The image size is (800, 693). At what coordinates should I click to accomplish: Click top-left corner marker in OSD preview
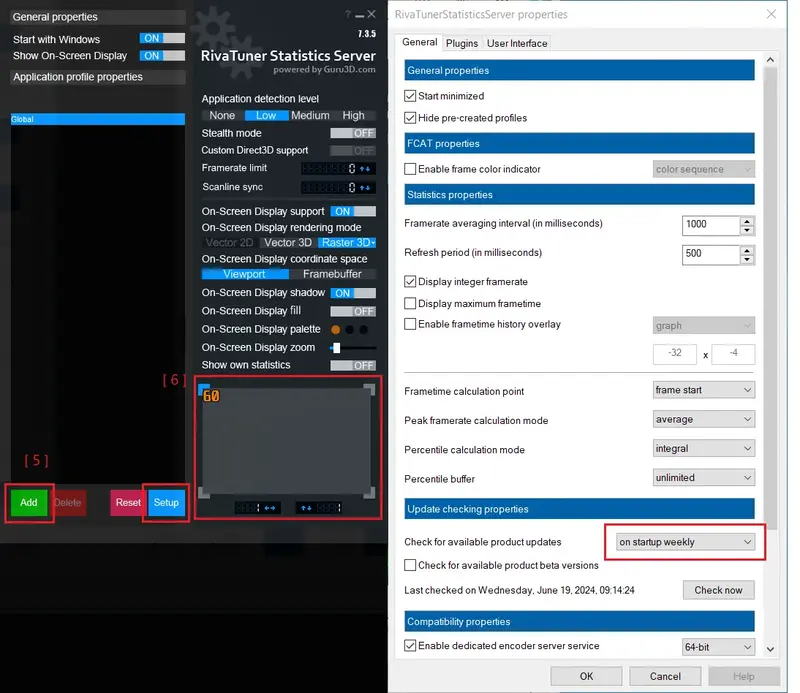(204, 388)
